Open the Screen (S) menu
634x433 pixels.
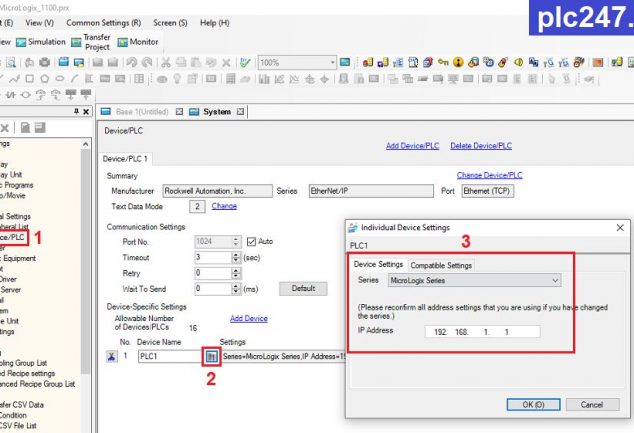170,23
